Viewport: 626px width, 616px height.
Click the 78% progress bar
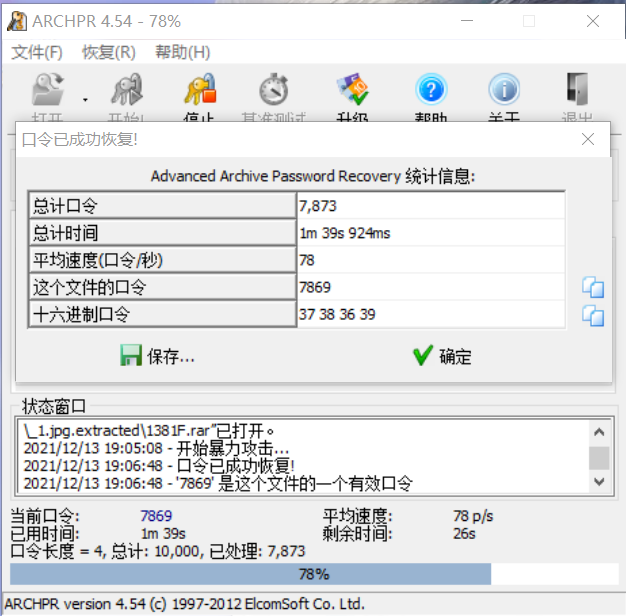[314, 574]
